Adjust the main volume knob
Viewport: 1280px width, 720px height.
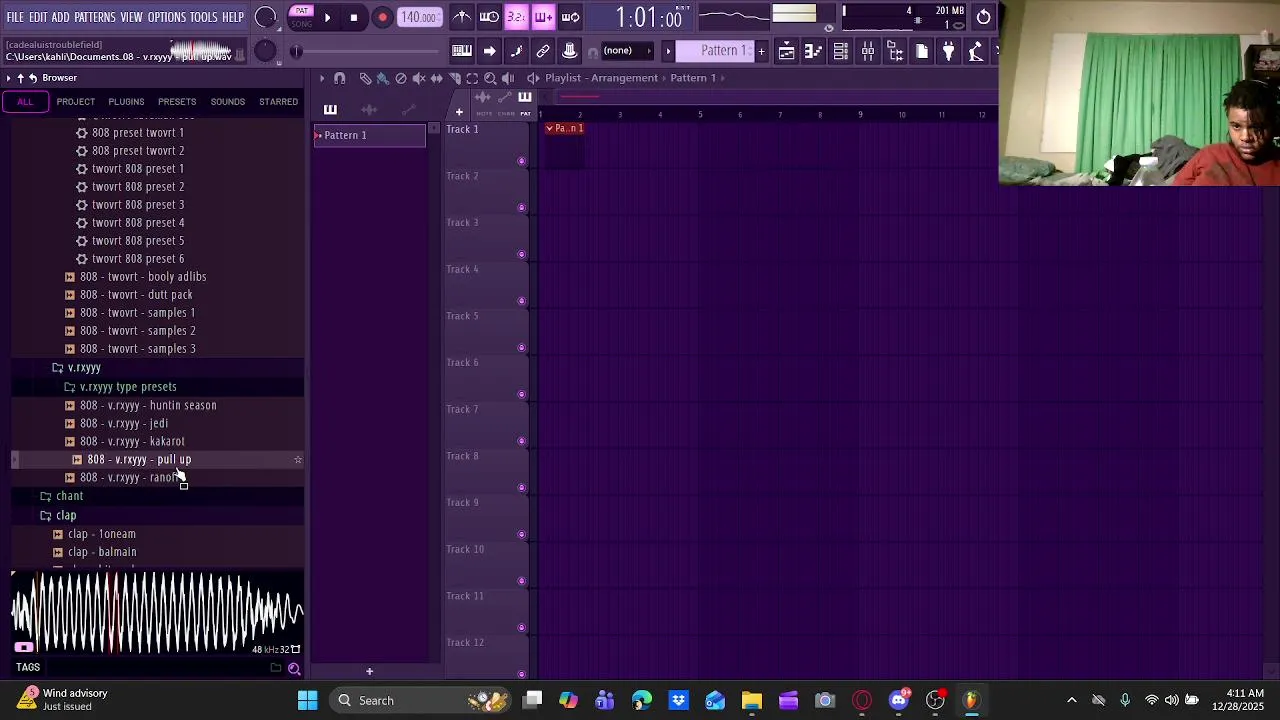click(x=265, y=17)
